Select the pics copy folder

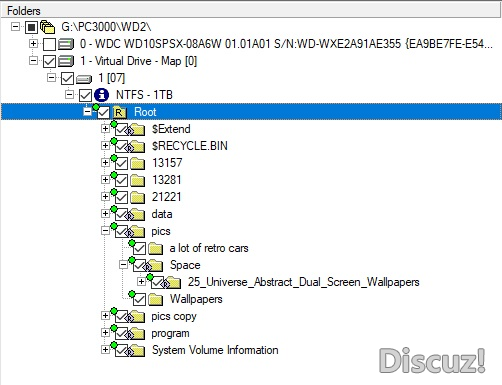pyautogui.click(x=174, y=316)
